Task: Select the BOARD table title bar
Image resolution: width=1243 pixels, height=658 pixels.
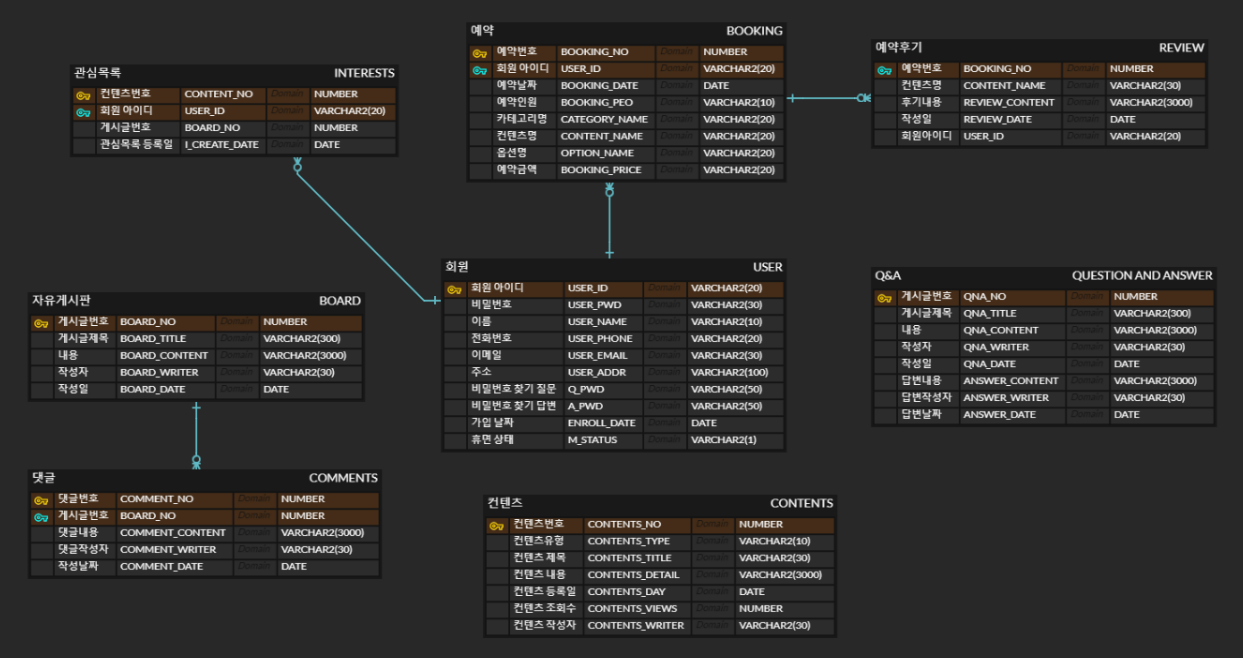Action: [x=195, y=300]
